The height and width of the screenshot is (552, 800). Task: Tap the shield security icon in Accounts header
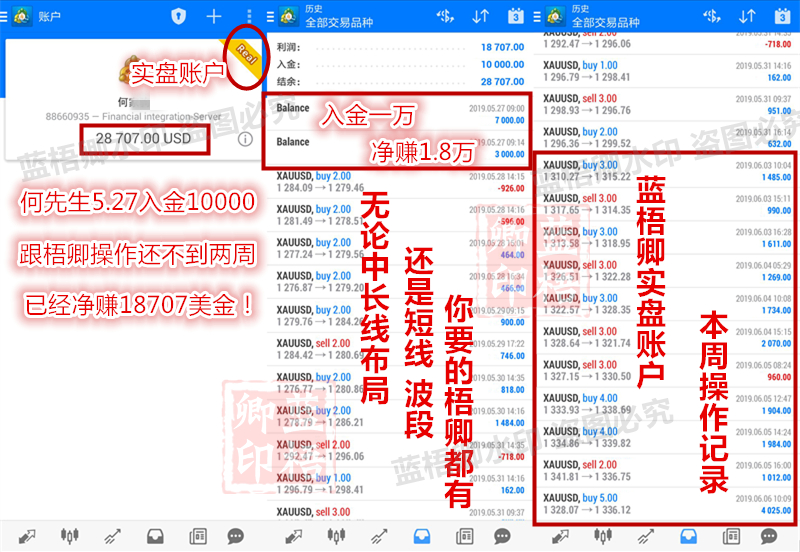pyautogui.click(x=178, y=16)
